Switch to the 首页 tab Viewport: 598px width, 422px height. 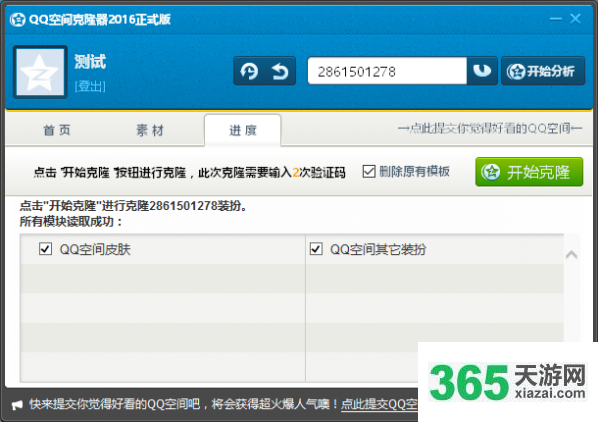click(x=57, y=130)
